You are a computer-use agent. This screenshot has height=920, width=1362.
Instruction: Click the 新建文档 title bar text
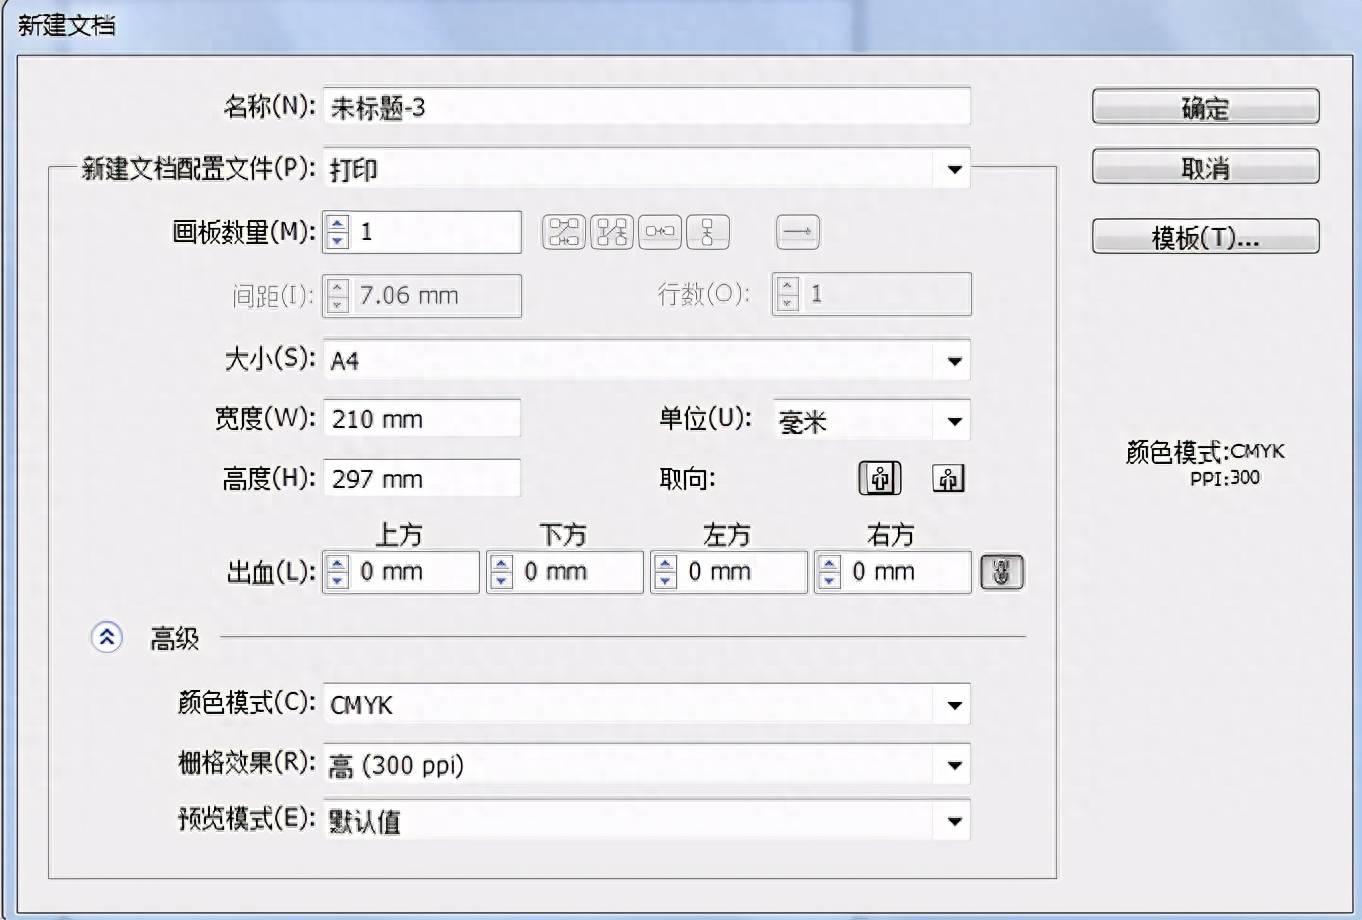67,24
